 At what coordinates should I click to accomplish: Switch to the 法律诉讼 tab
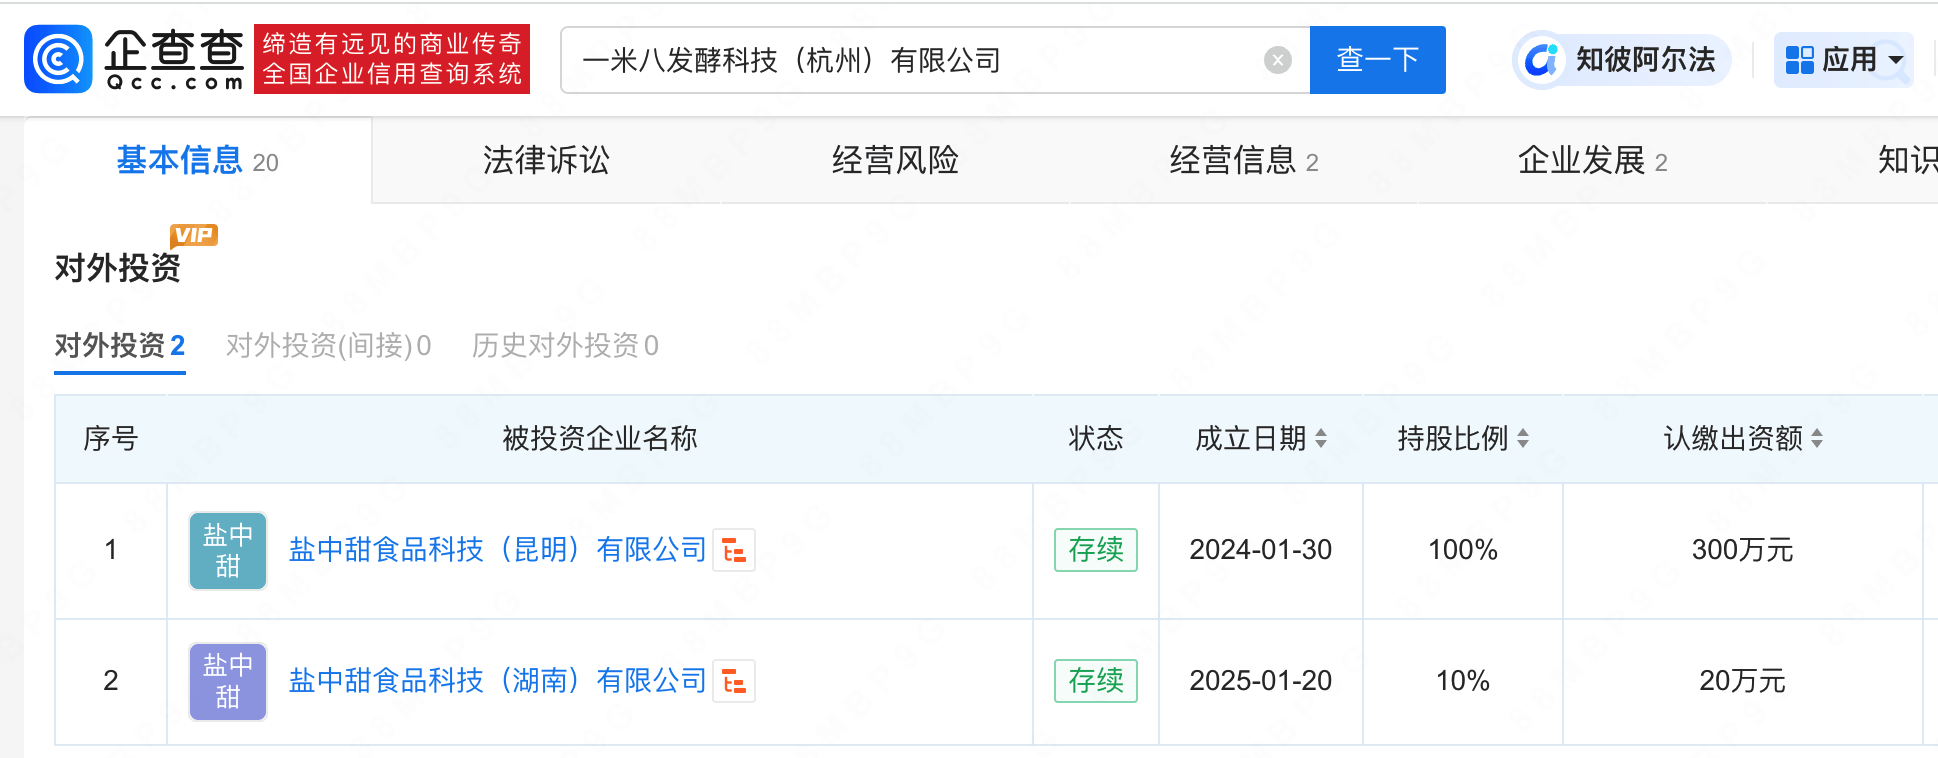(x=546, y=160)
